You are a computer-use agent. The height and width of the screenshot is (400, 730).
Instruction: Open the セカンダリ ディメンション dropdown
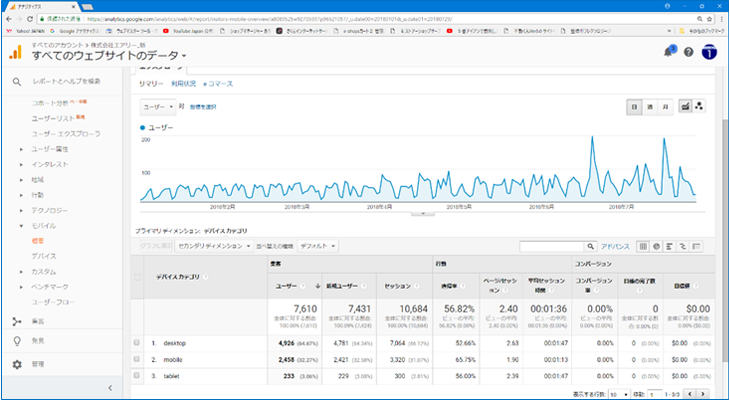pyautogui.click(x=214, y=246)
